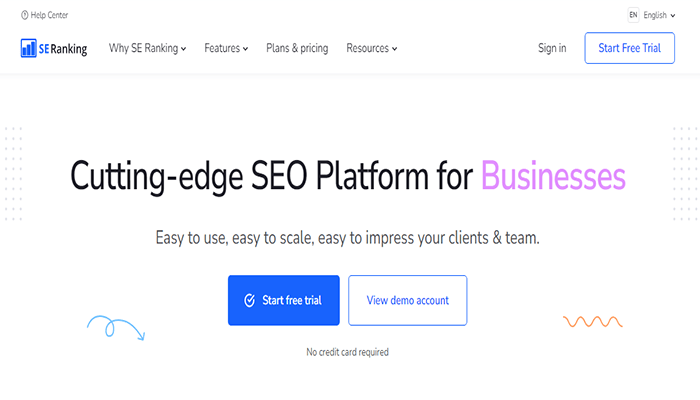This screenshot has width=700, height=400.
Task: Open the Resources dropdown menu
Action: [x=371, y=48]
